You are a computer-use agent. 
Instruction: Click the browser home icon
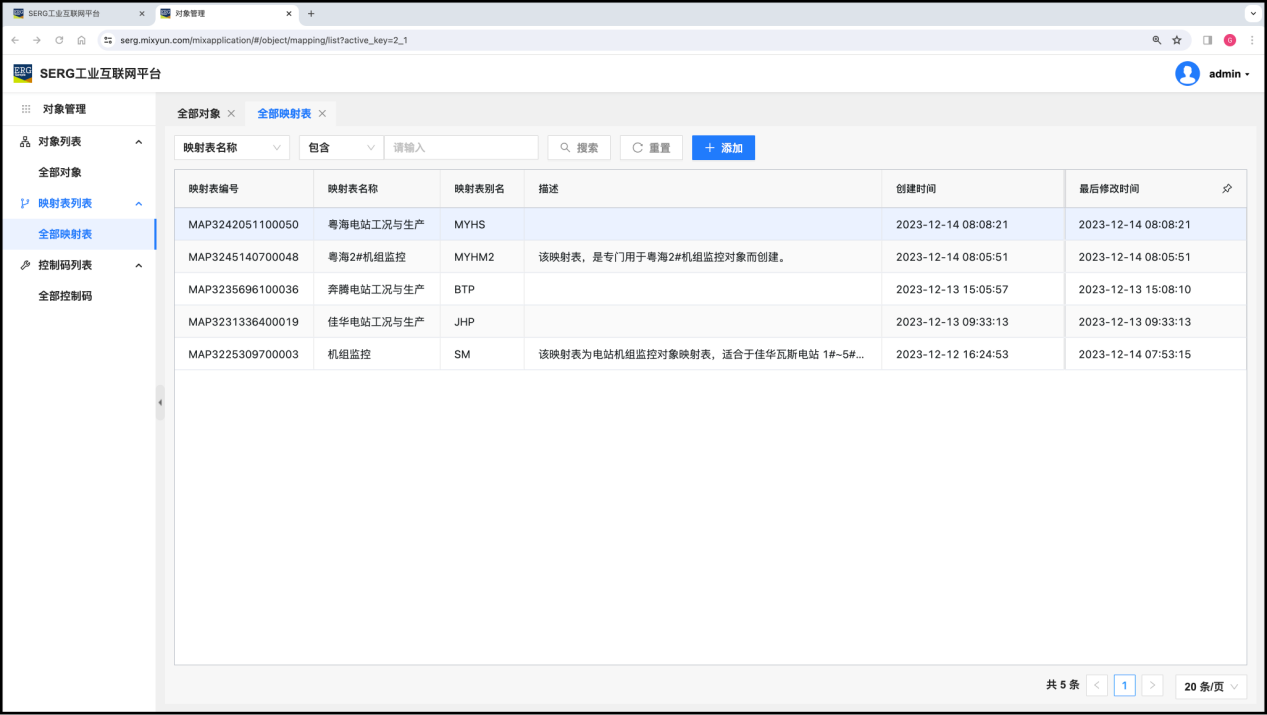click(x=81, y=40)
